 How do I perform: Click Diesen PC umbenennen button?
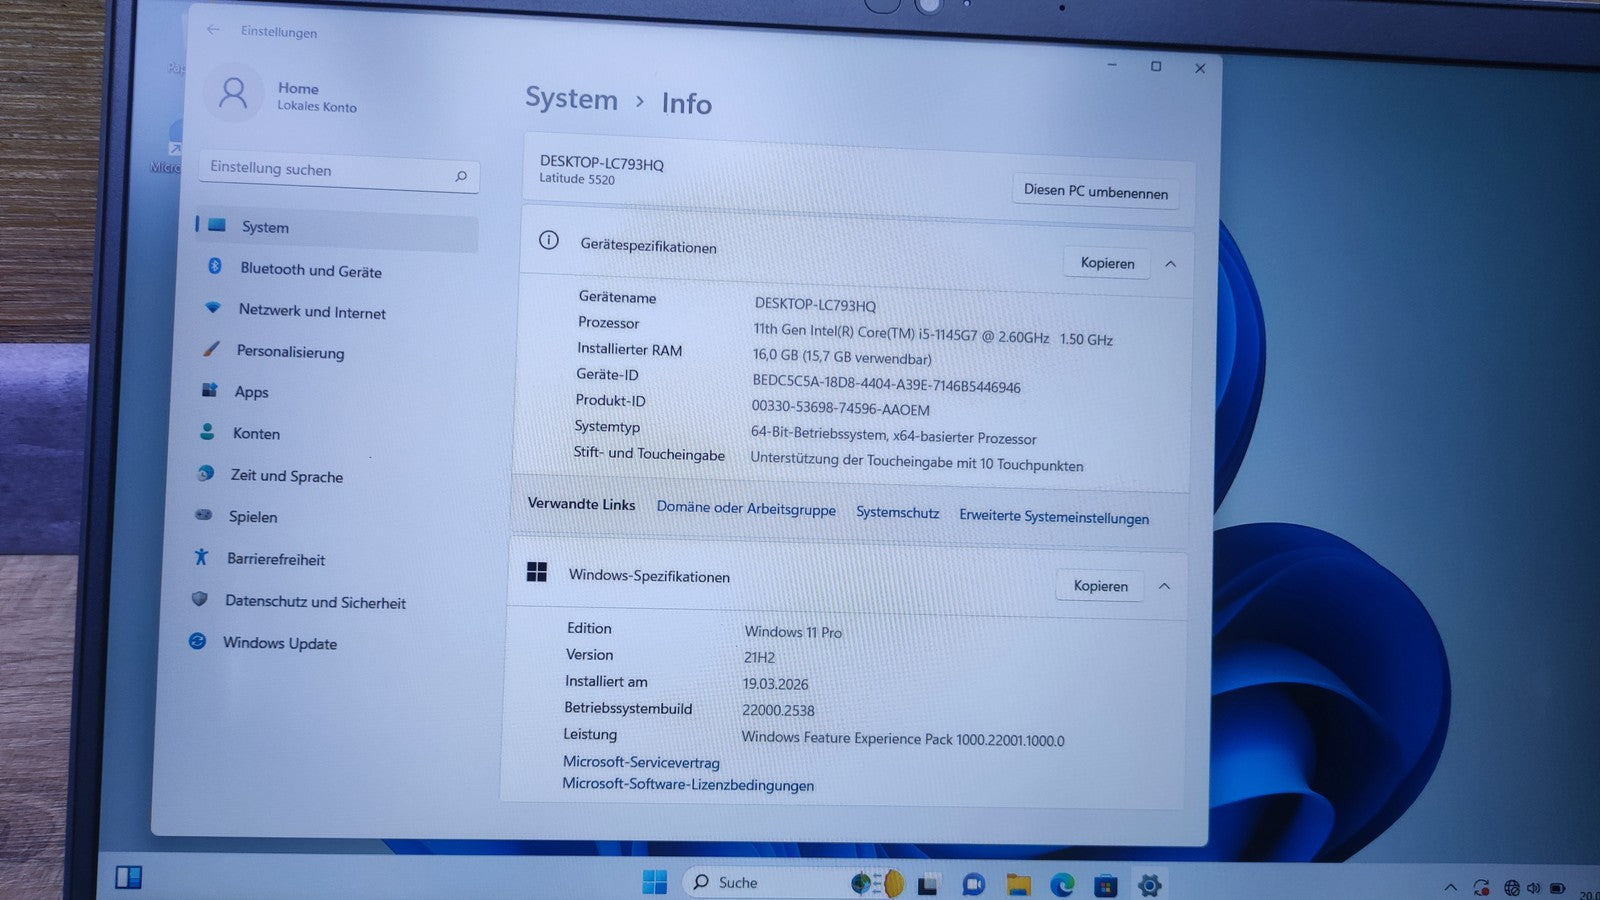(x=1096, y=191)
